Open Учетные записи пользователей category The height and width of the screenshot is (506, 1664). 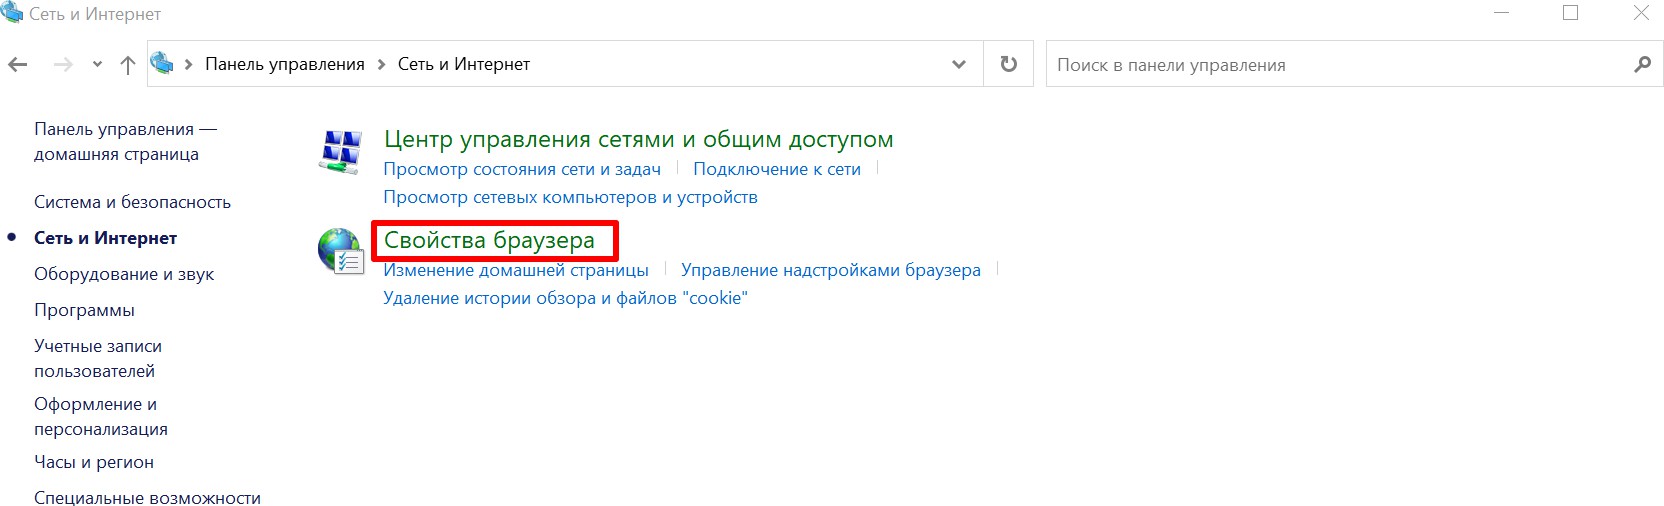point(98,358)
